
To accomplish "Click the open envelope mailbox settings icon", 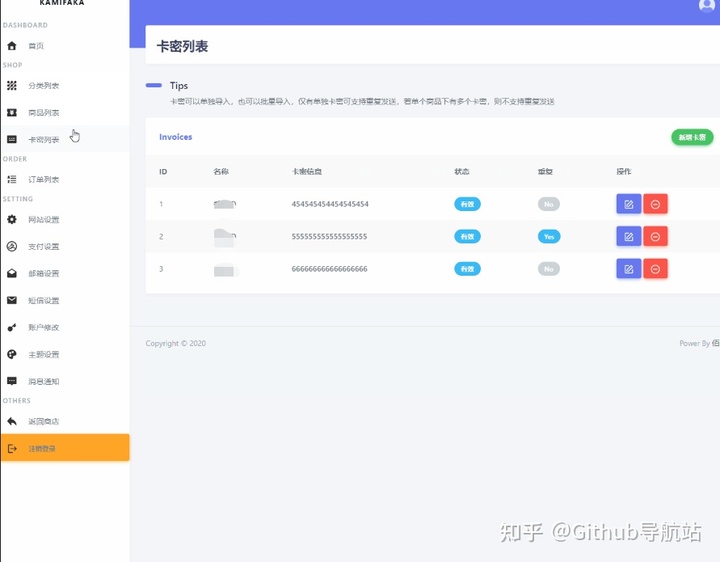I will coord(12,273).
